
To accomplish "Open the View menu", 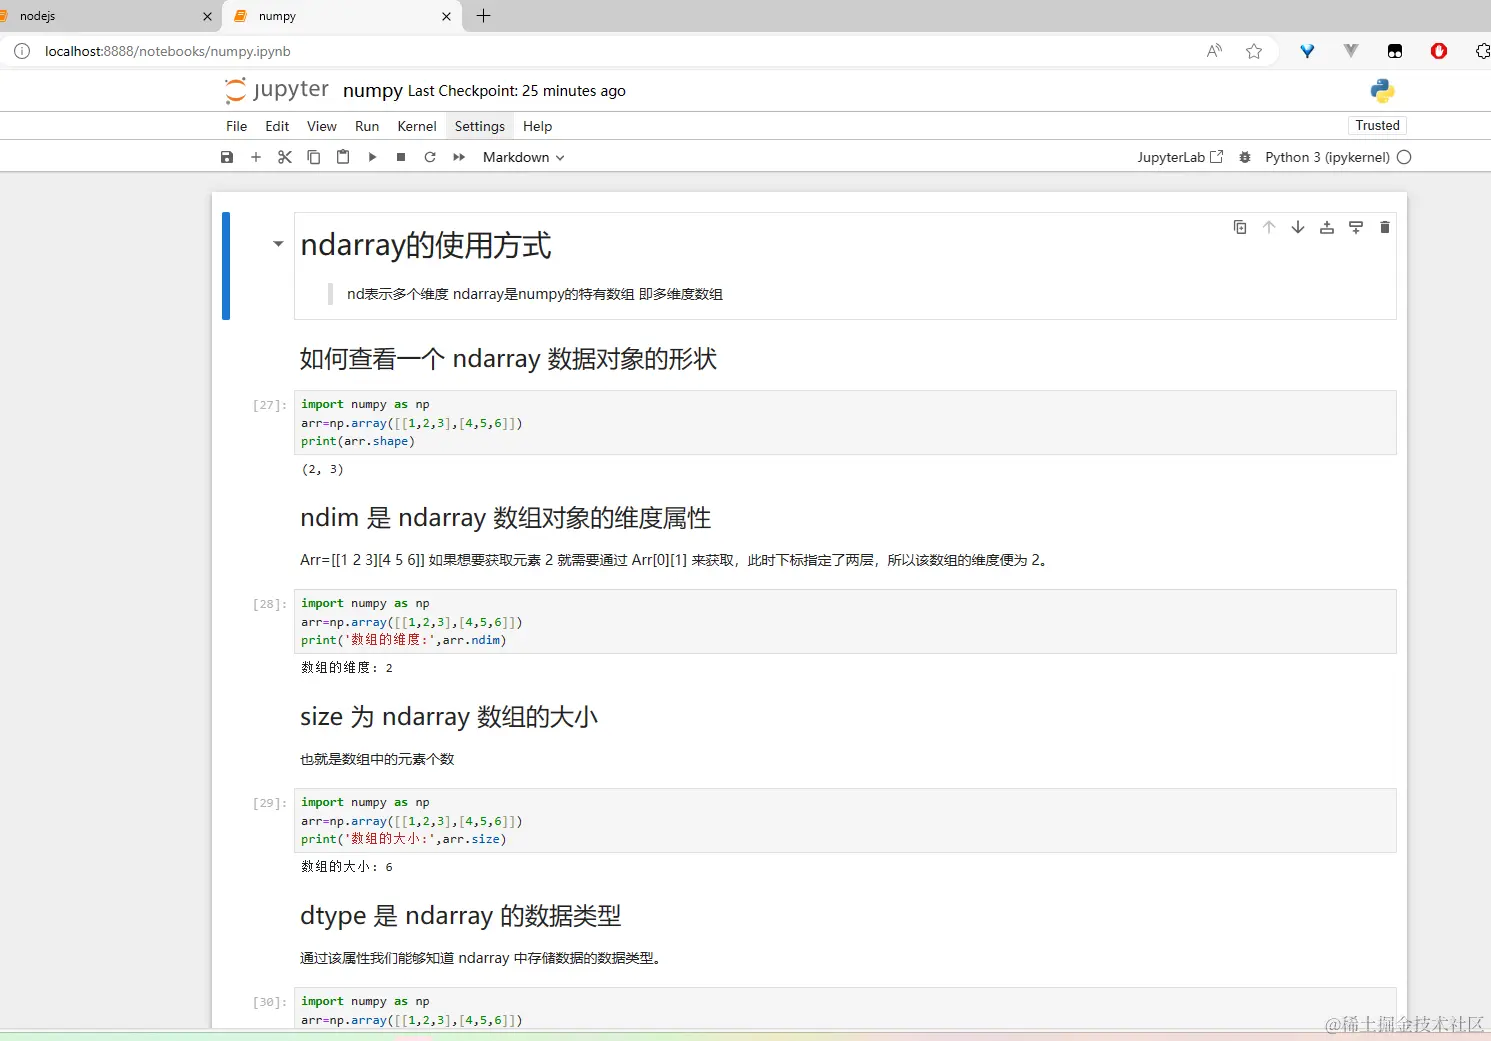I will [322, 126].
